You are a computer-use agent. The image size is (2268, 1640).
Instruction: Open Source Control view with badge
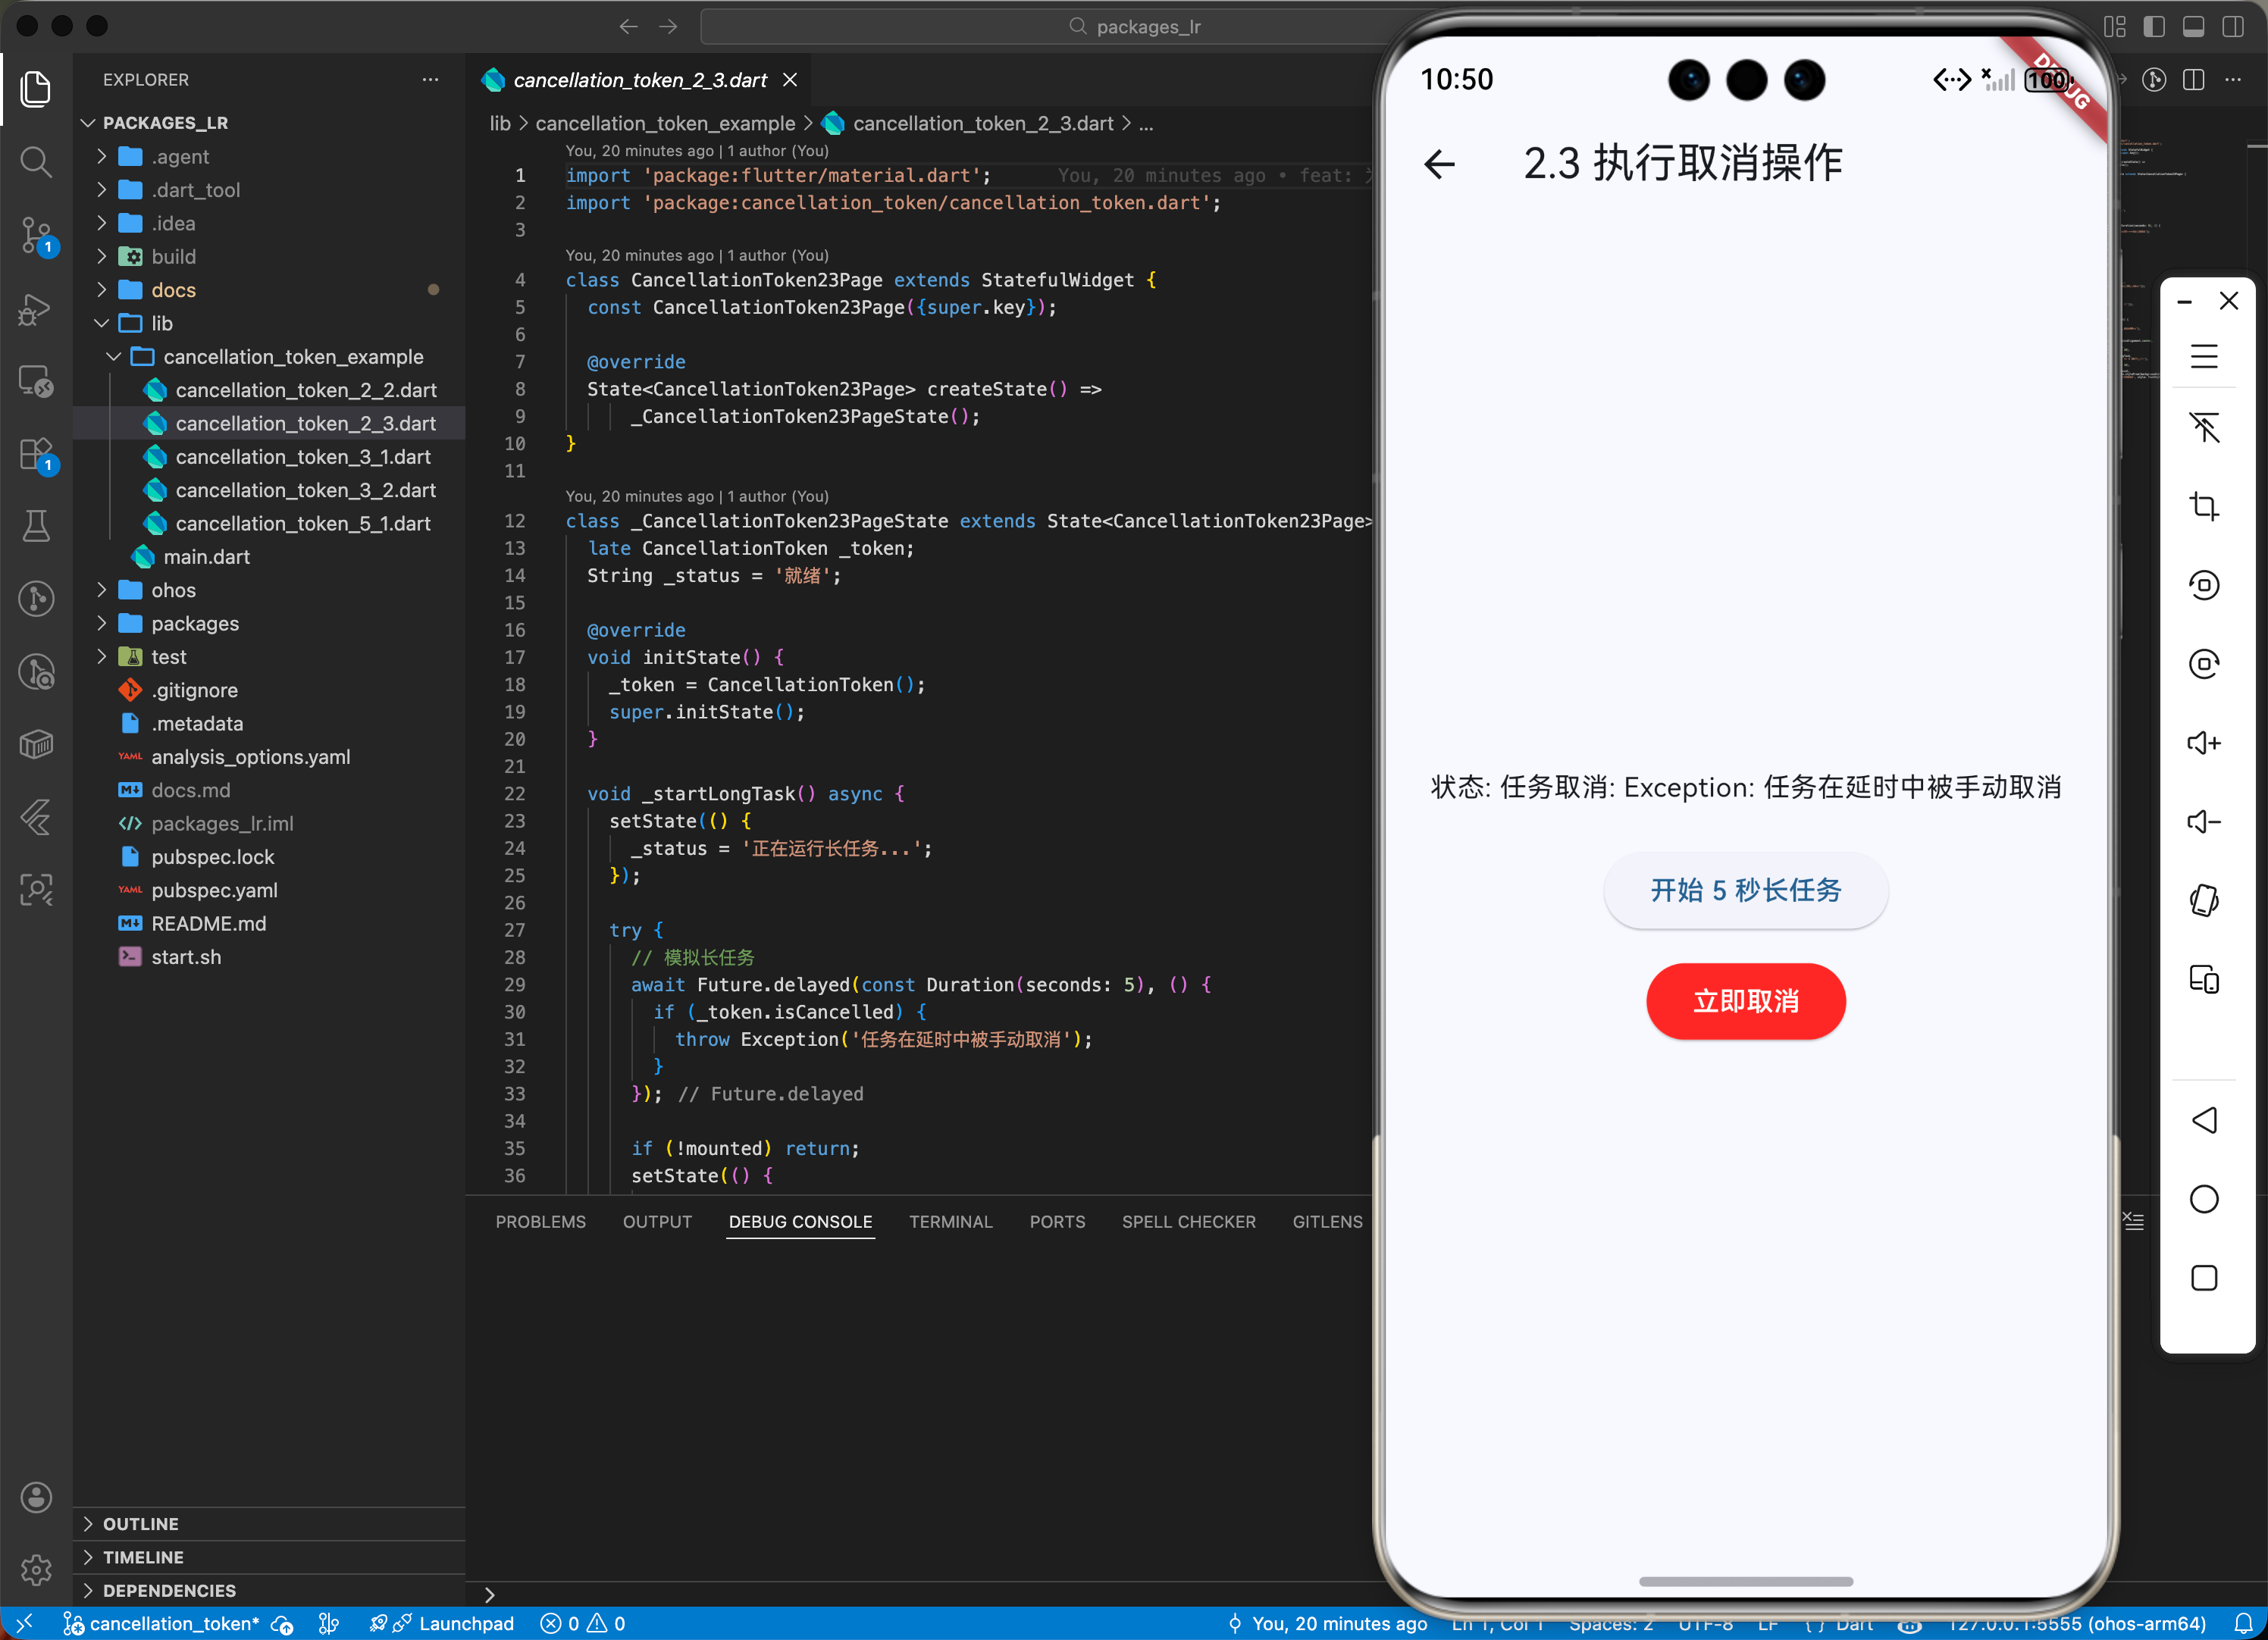(36, 236)
